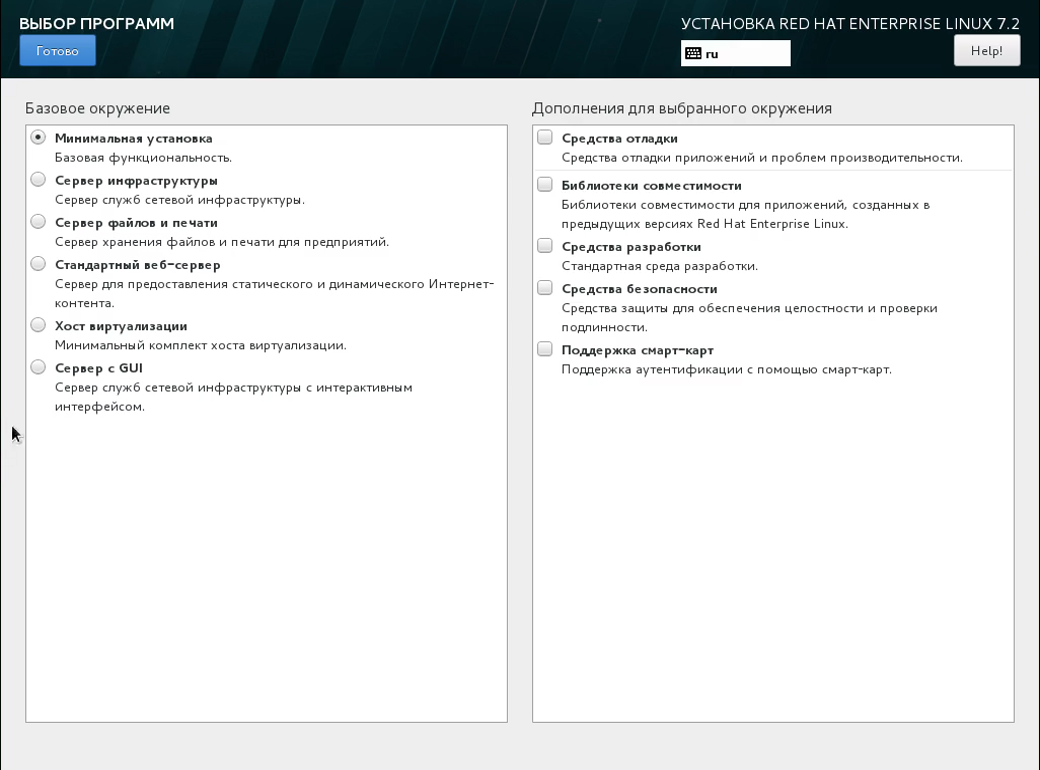
Task: Enable the Средства отладки checkbox
Action: 545,137
